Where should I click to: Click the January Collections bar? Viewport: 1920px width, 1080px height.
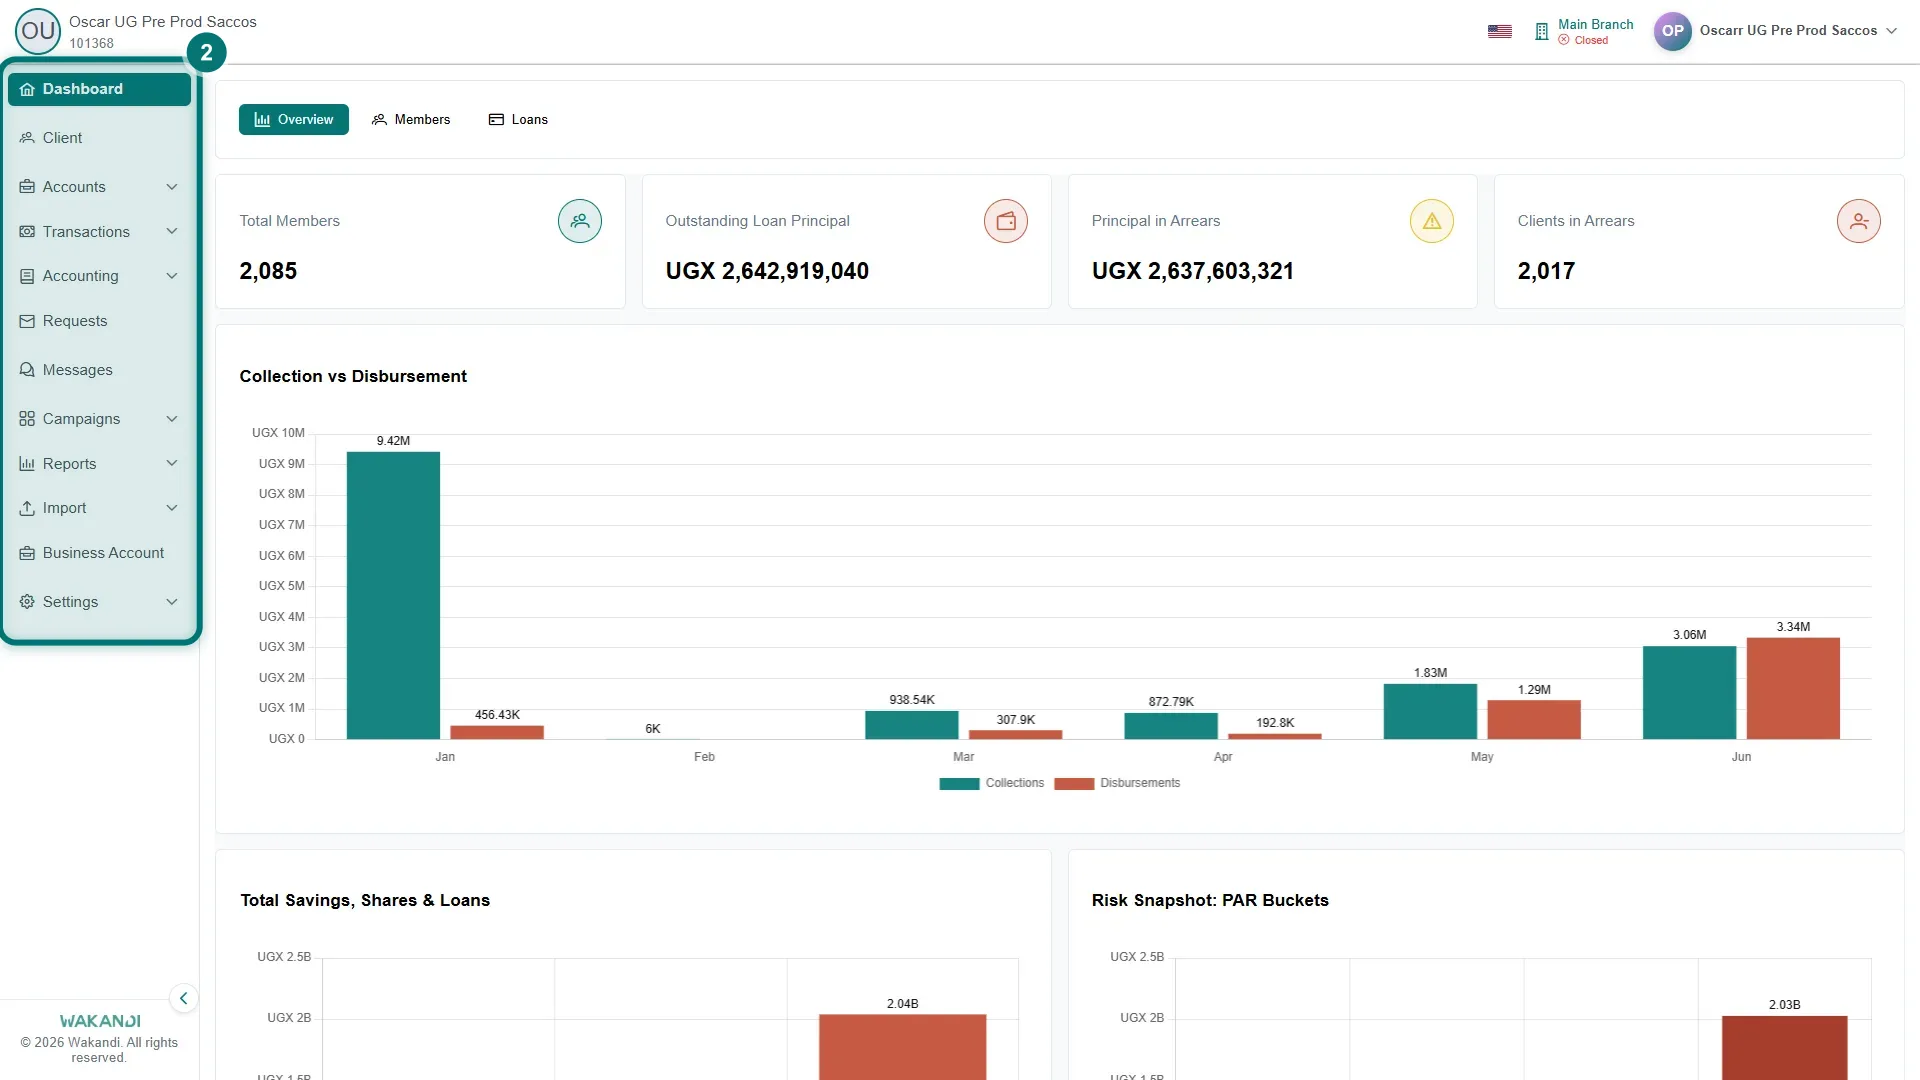pyautogui.click(x=393, y=596)
